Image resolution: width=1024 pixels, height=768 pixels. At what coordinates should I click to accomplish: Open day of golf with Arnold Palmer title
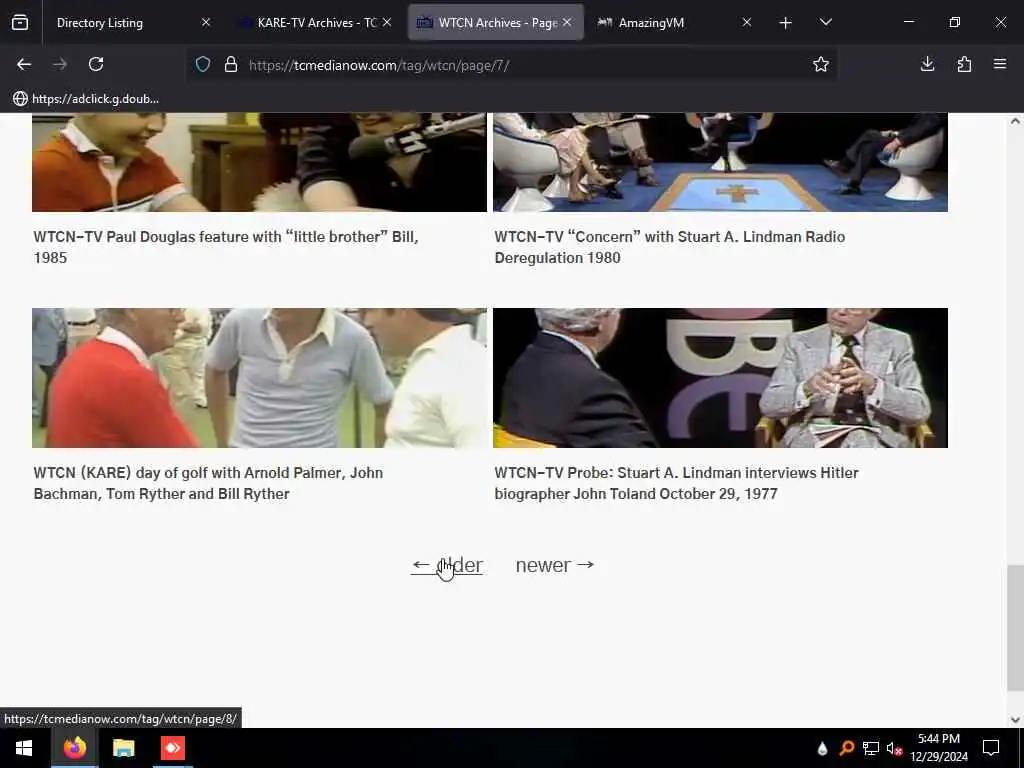click(x=208, y=483)
